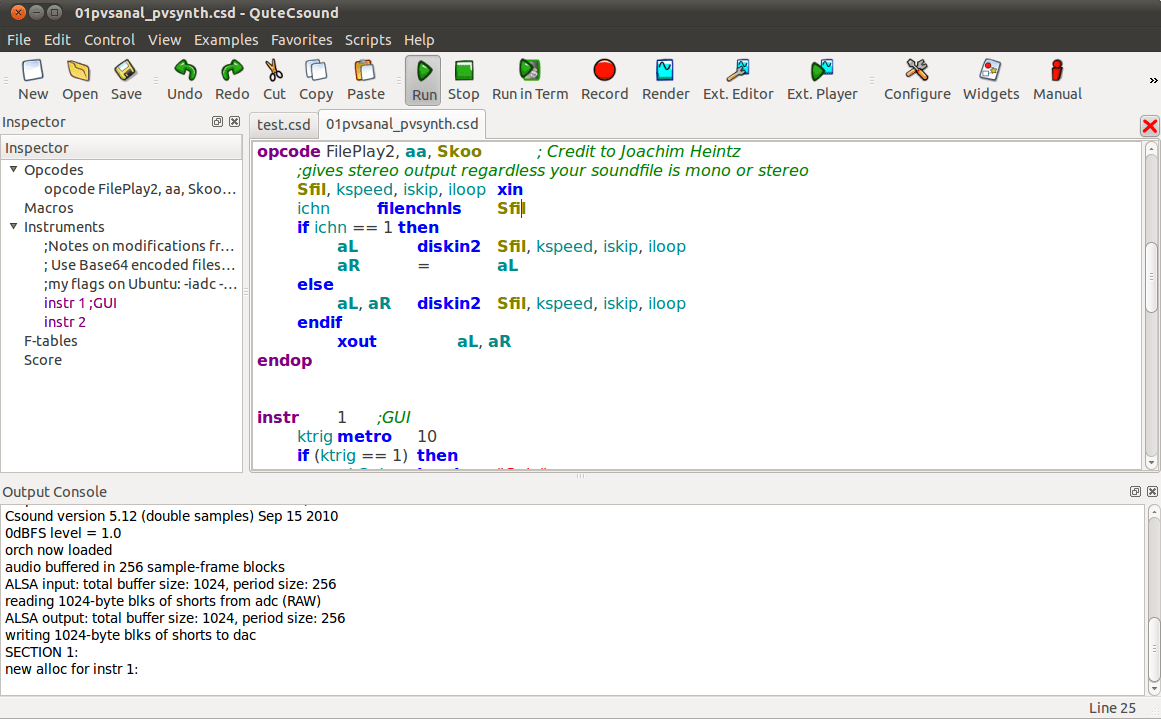This screenshot has height=719, width=1161.
Task: Click the Output Console scrollbar handle
Action: pos(1153,649)
